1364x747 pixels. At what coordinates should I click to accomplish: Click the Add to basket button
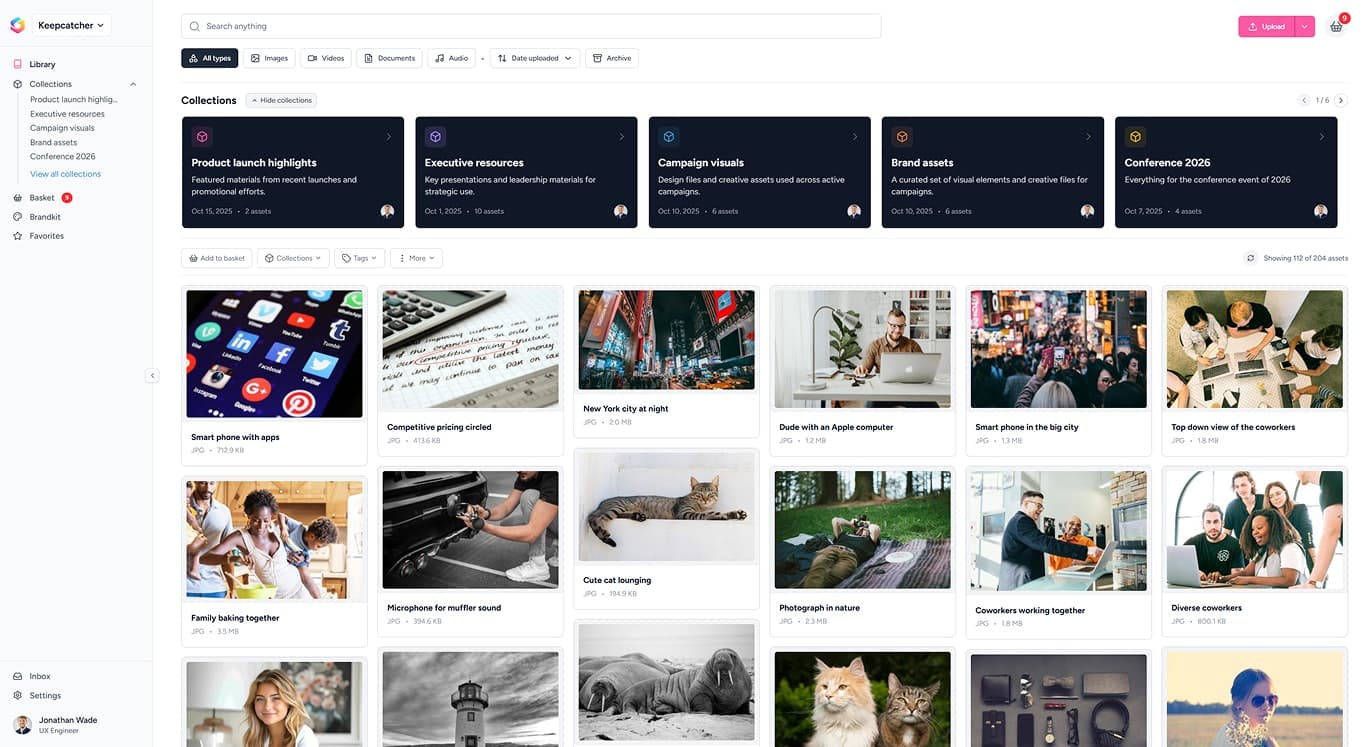216,258
